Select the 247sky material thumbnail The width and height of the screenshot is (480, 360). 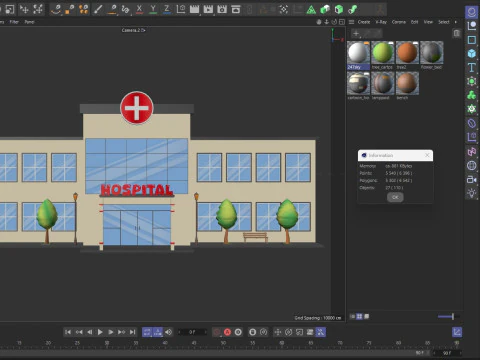358,53
